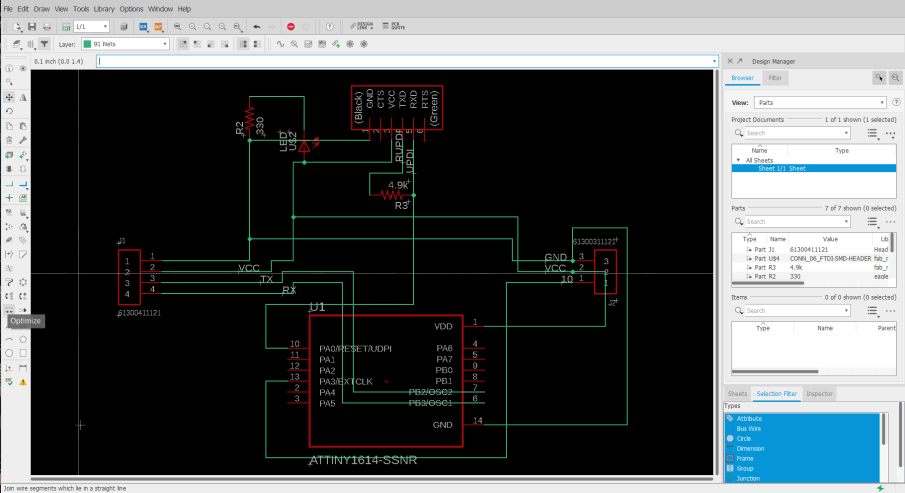The width and height of the screenshot is (905, 493).
Task: Open the View dropdown set to Parts
Action: (x=821, y=102)
